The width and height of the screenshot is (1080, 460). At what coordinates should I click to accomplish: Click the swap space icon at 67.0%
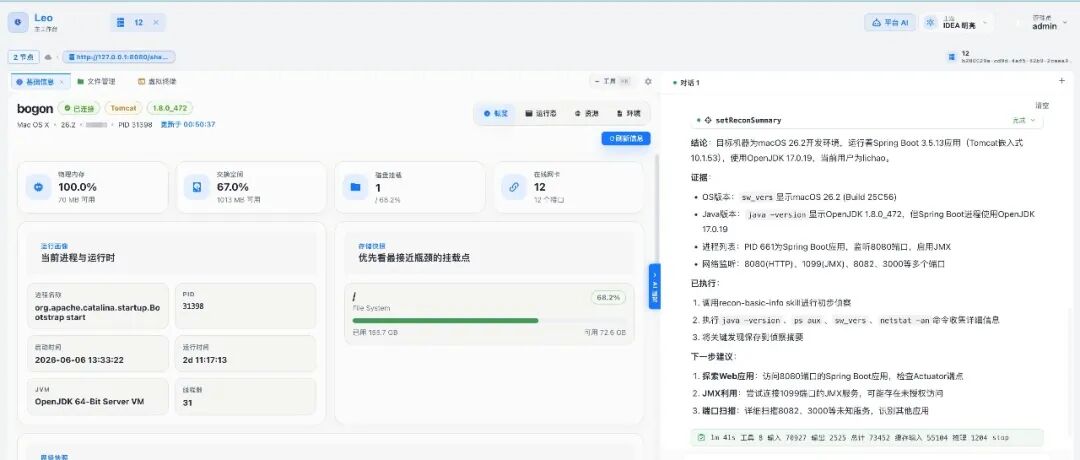pos(197,187)
